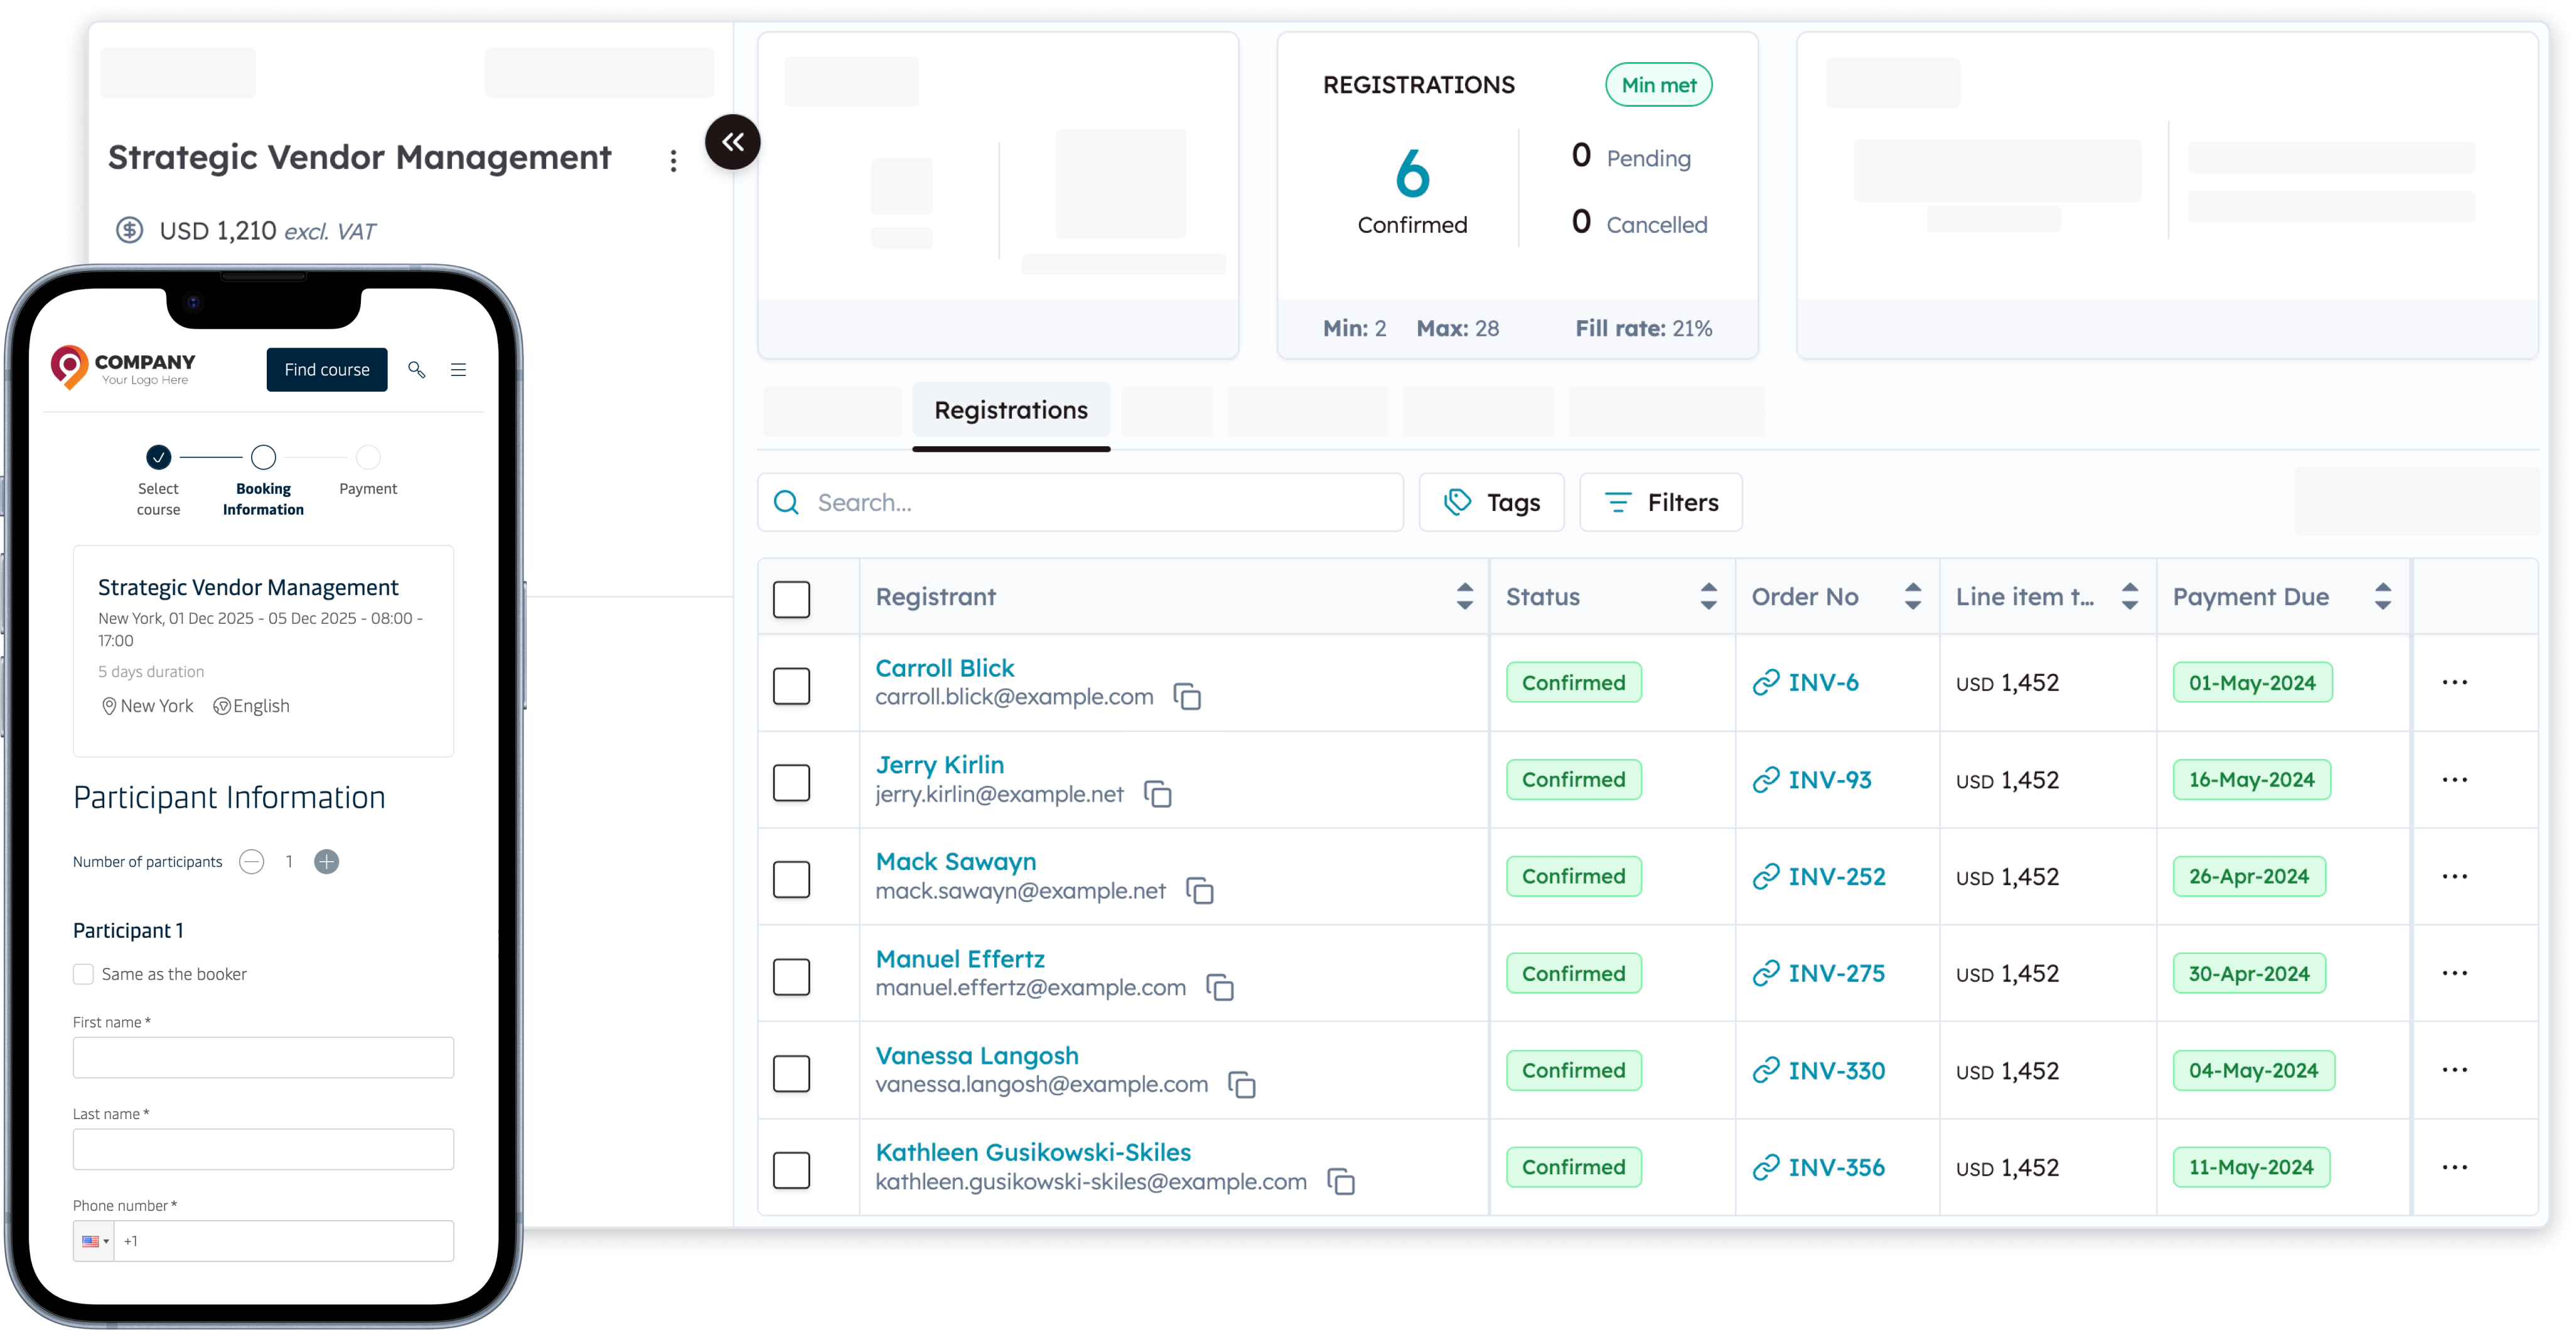The height and width of the screenshot is (1330, 2576).
Task: Click the Tags filter icon
Action: [1460, 502]
